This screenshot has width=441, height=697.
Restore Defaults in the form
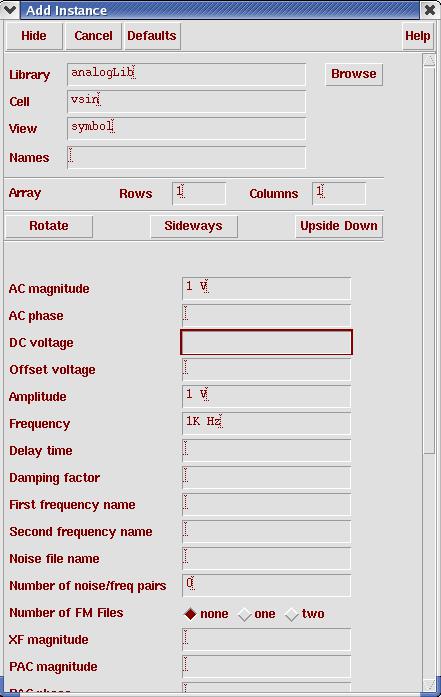click(x=152, y=36)
